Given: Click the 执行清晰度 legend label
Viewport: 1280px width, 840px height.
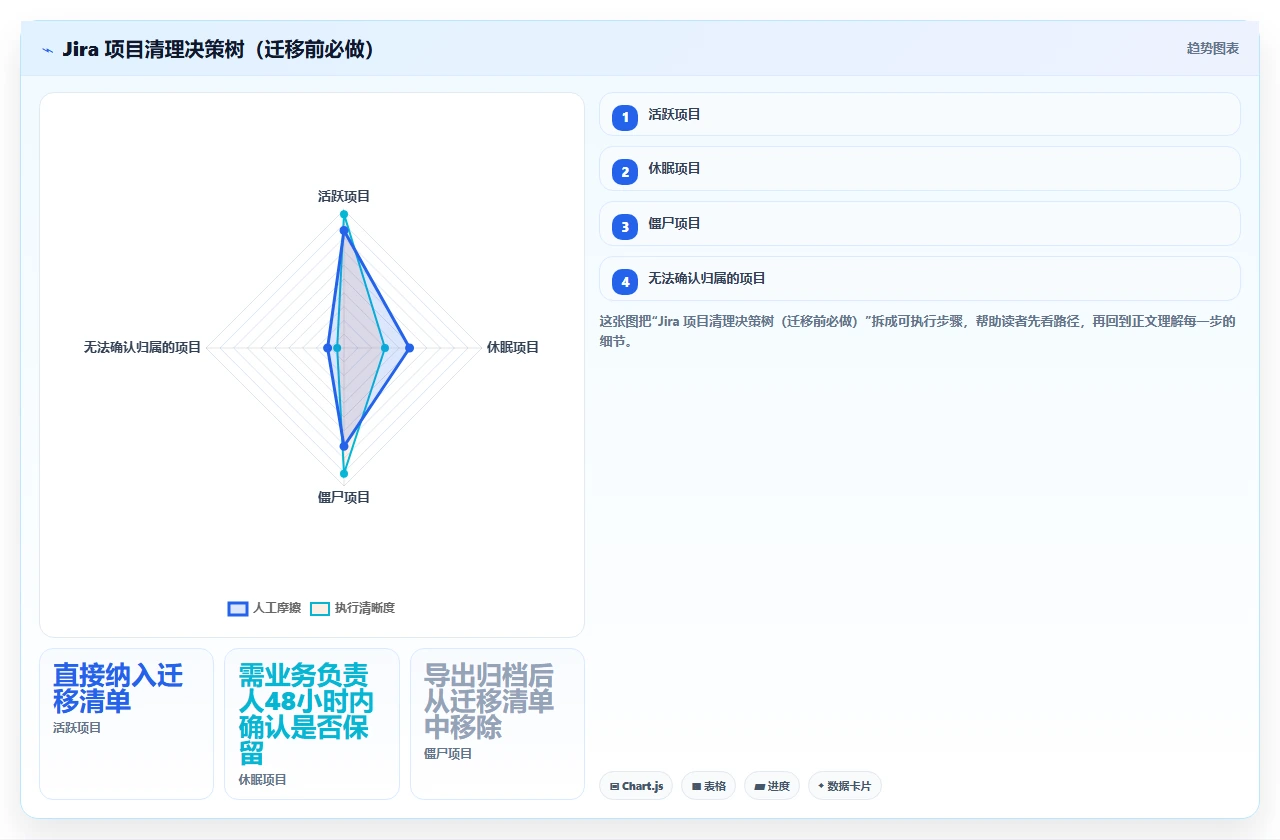Looking at the screenshot, I should (365, 608).
